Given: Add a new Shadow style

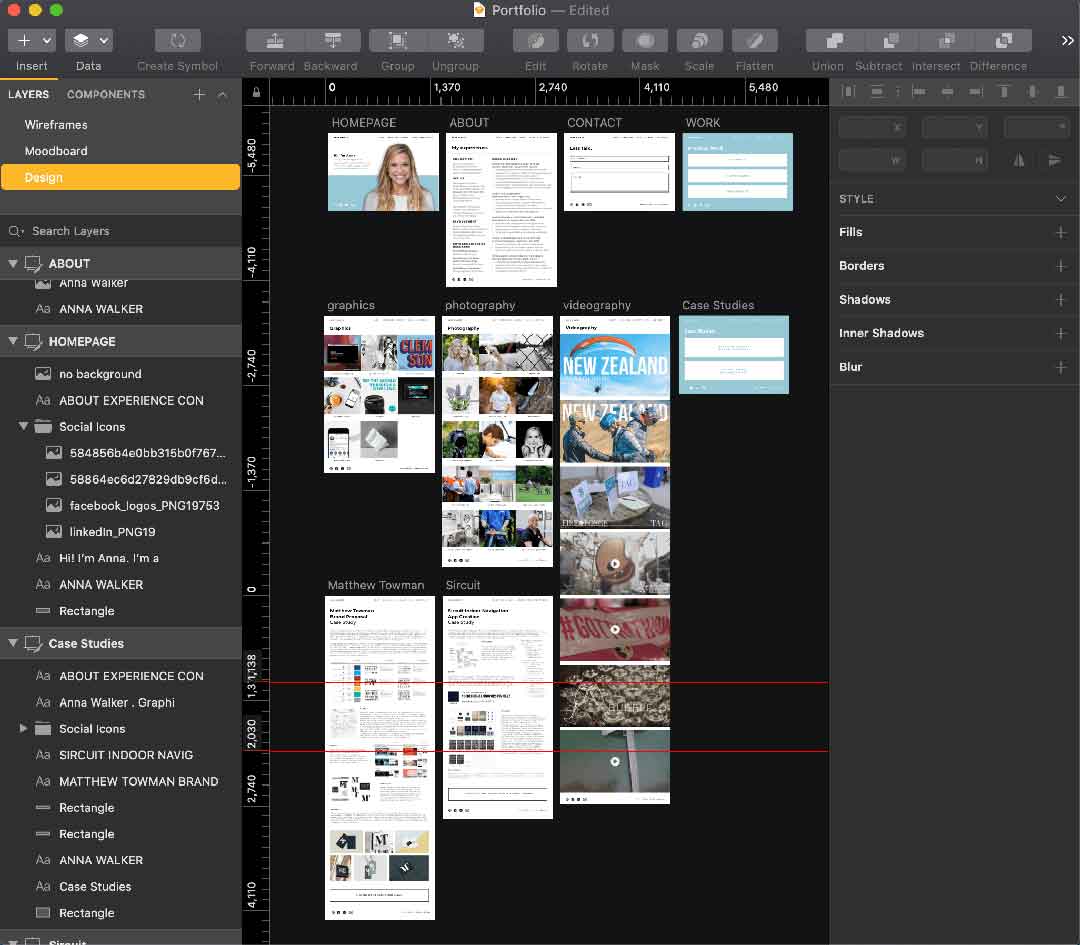Looking at the screenshot, I should 1061,300.
